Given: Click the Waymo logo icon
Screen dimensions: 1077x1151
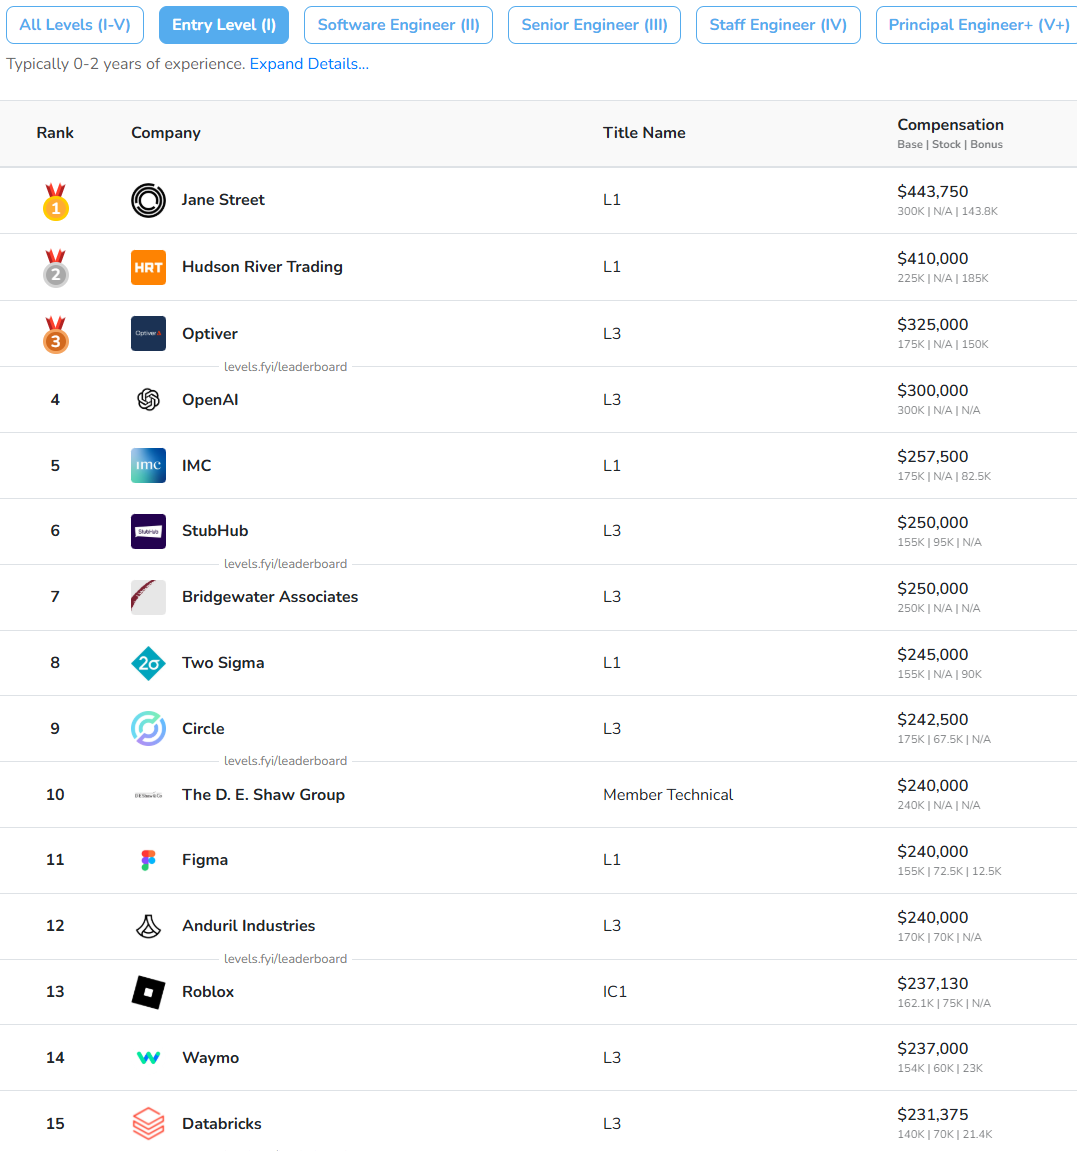Looking at the screenshot, I should [x=148, y=1058].
